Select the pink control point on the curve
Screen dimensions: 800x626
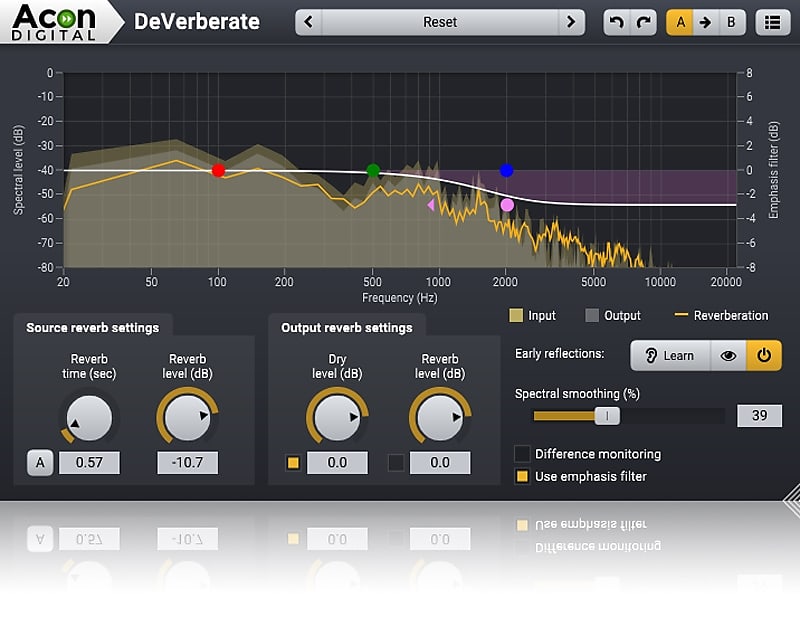click(507, 204)
